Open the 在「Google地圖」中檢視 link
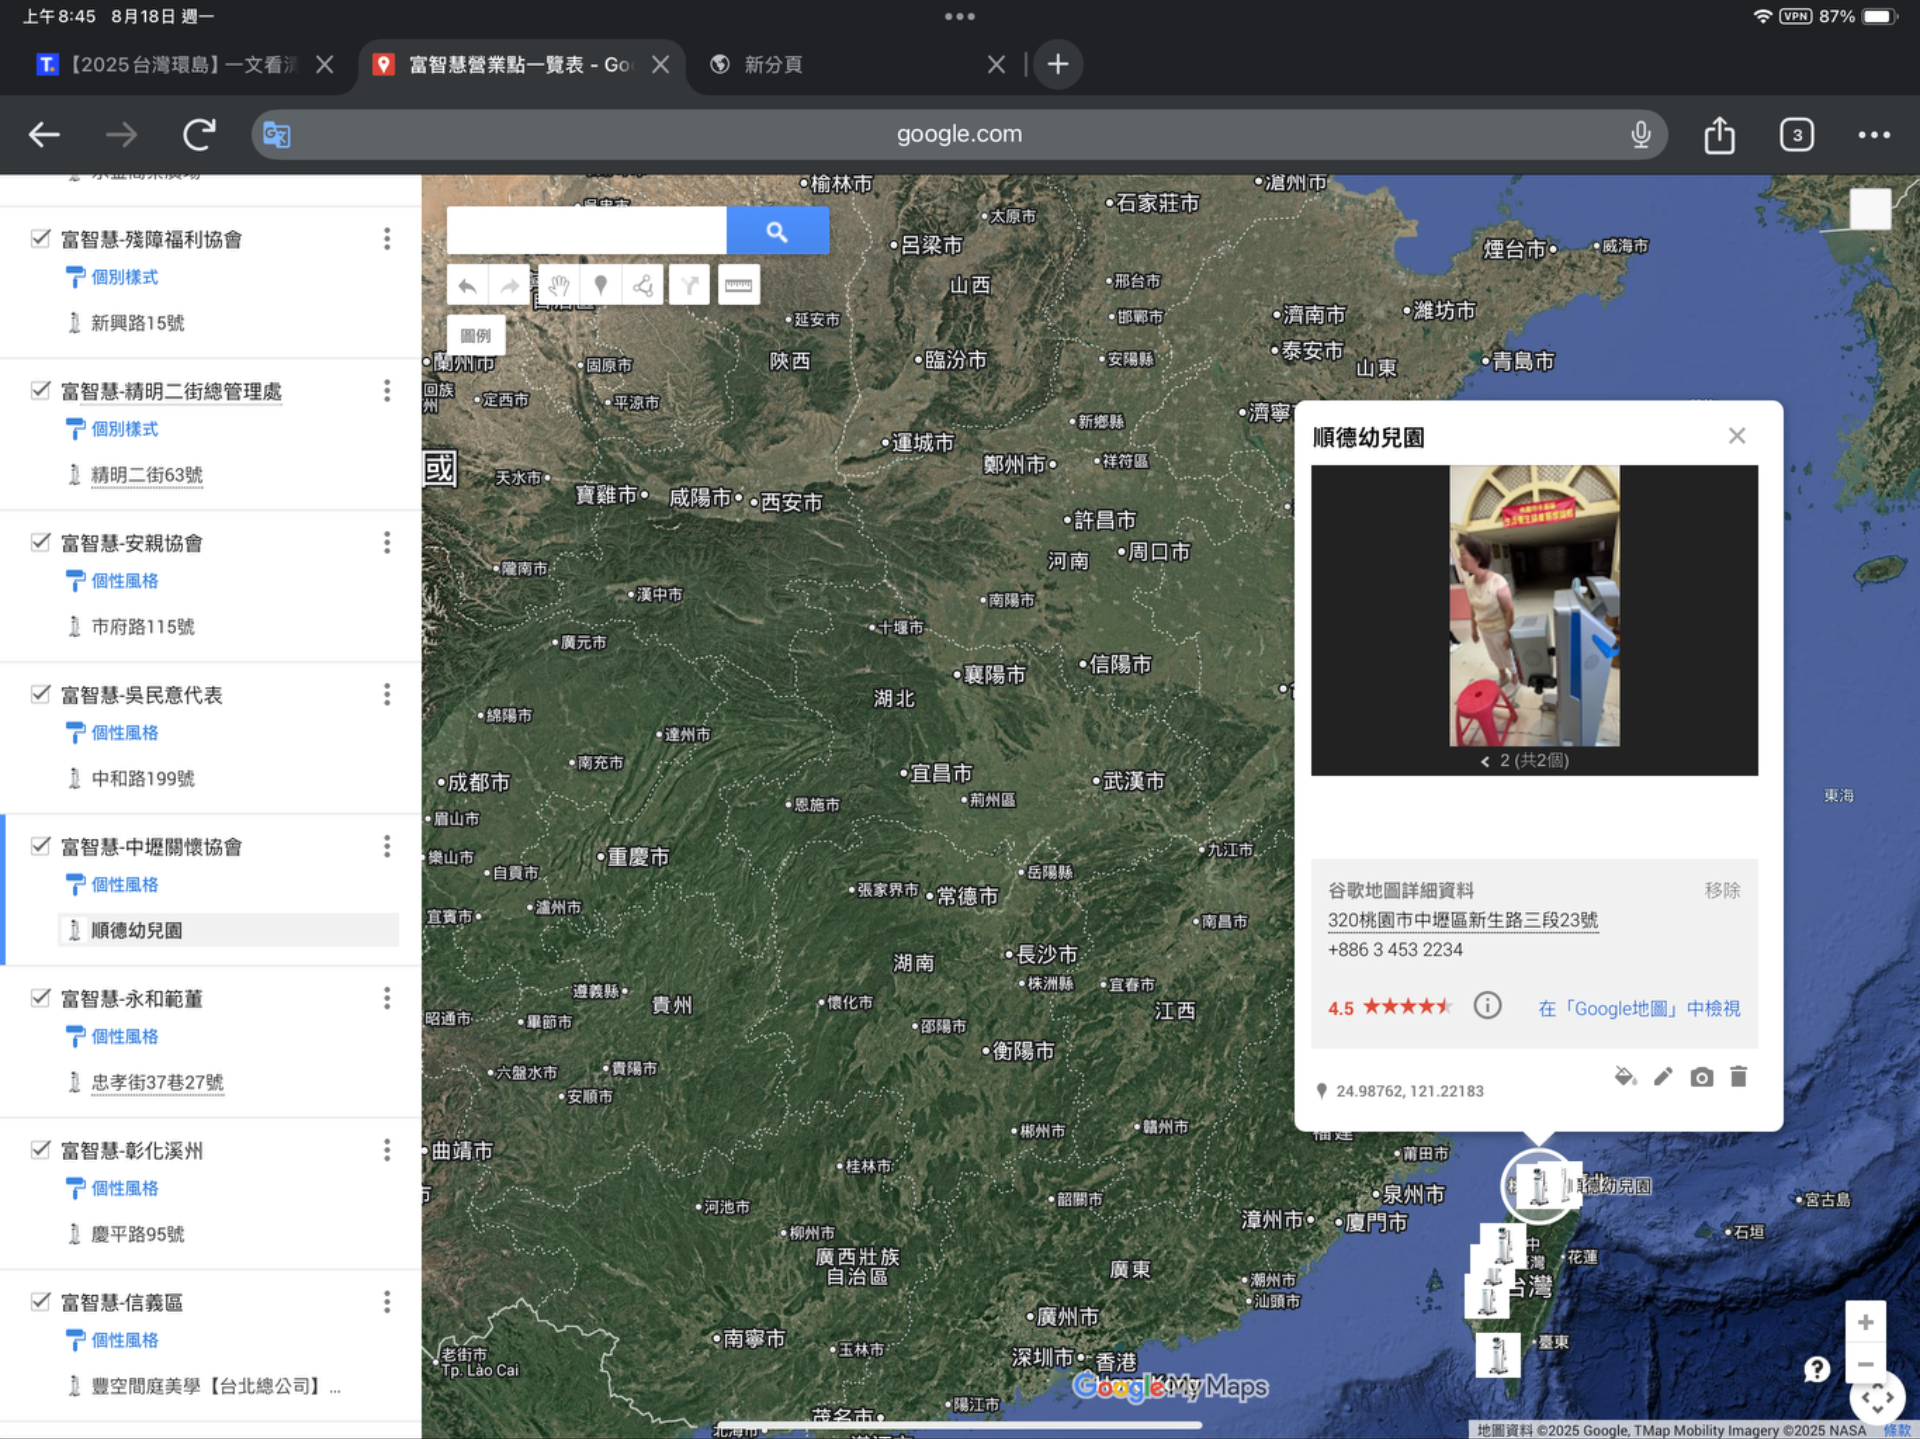The image size is (1920, 1439). click(1639, 1008)
